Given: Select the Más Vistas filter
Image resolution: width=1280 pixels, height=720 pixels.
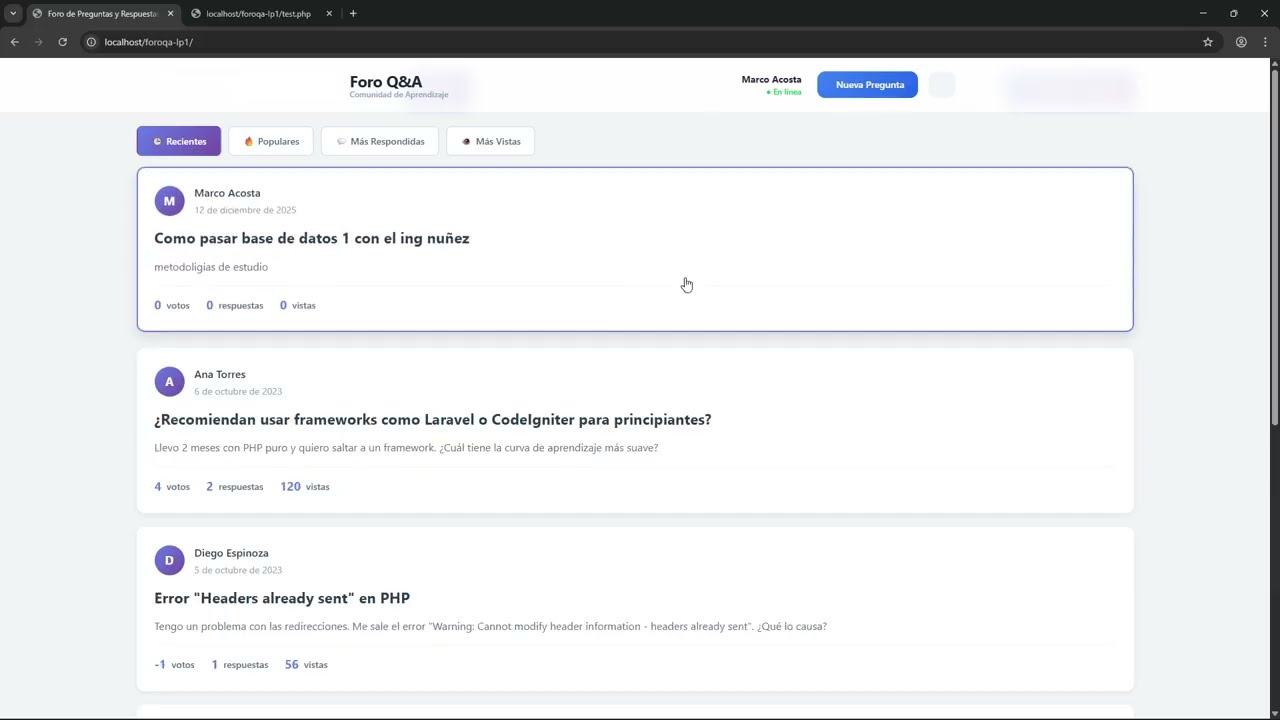Looking at the screenshot, I should [x=491, y=141].
